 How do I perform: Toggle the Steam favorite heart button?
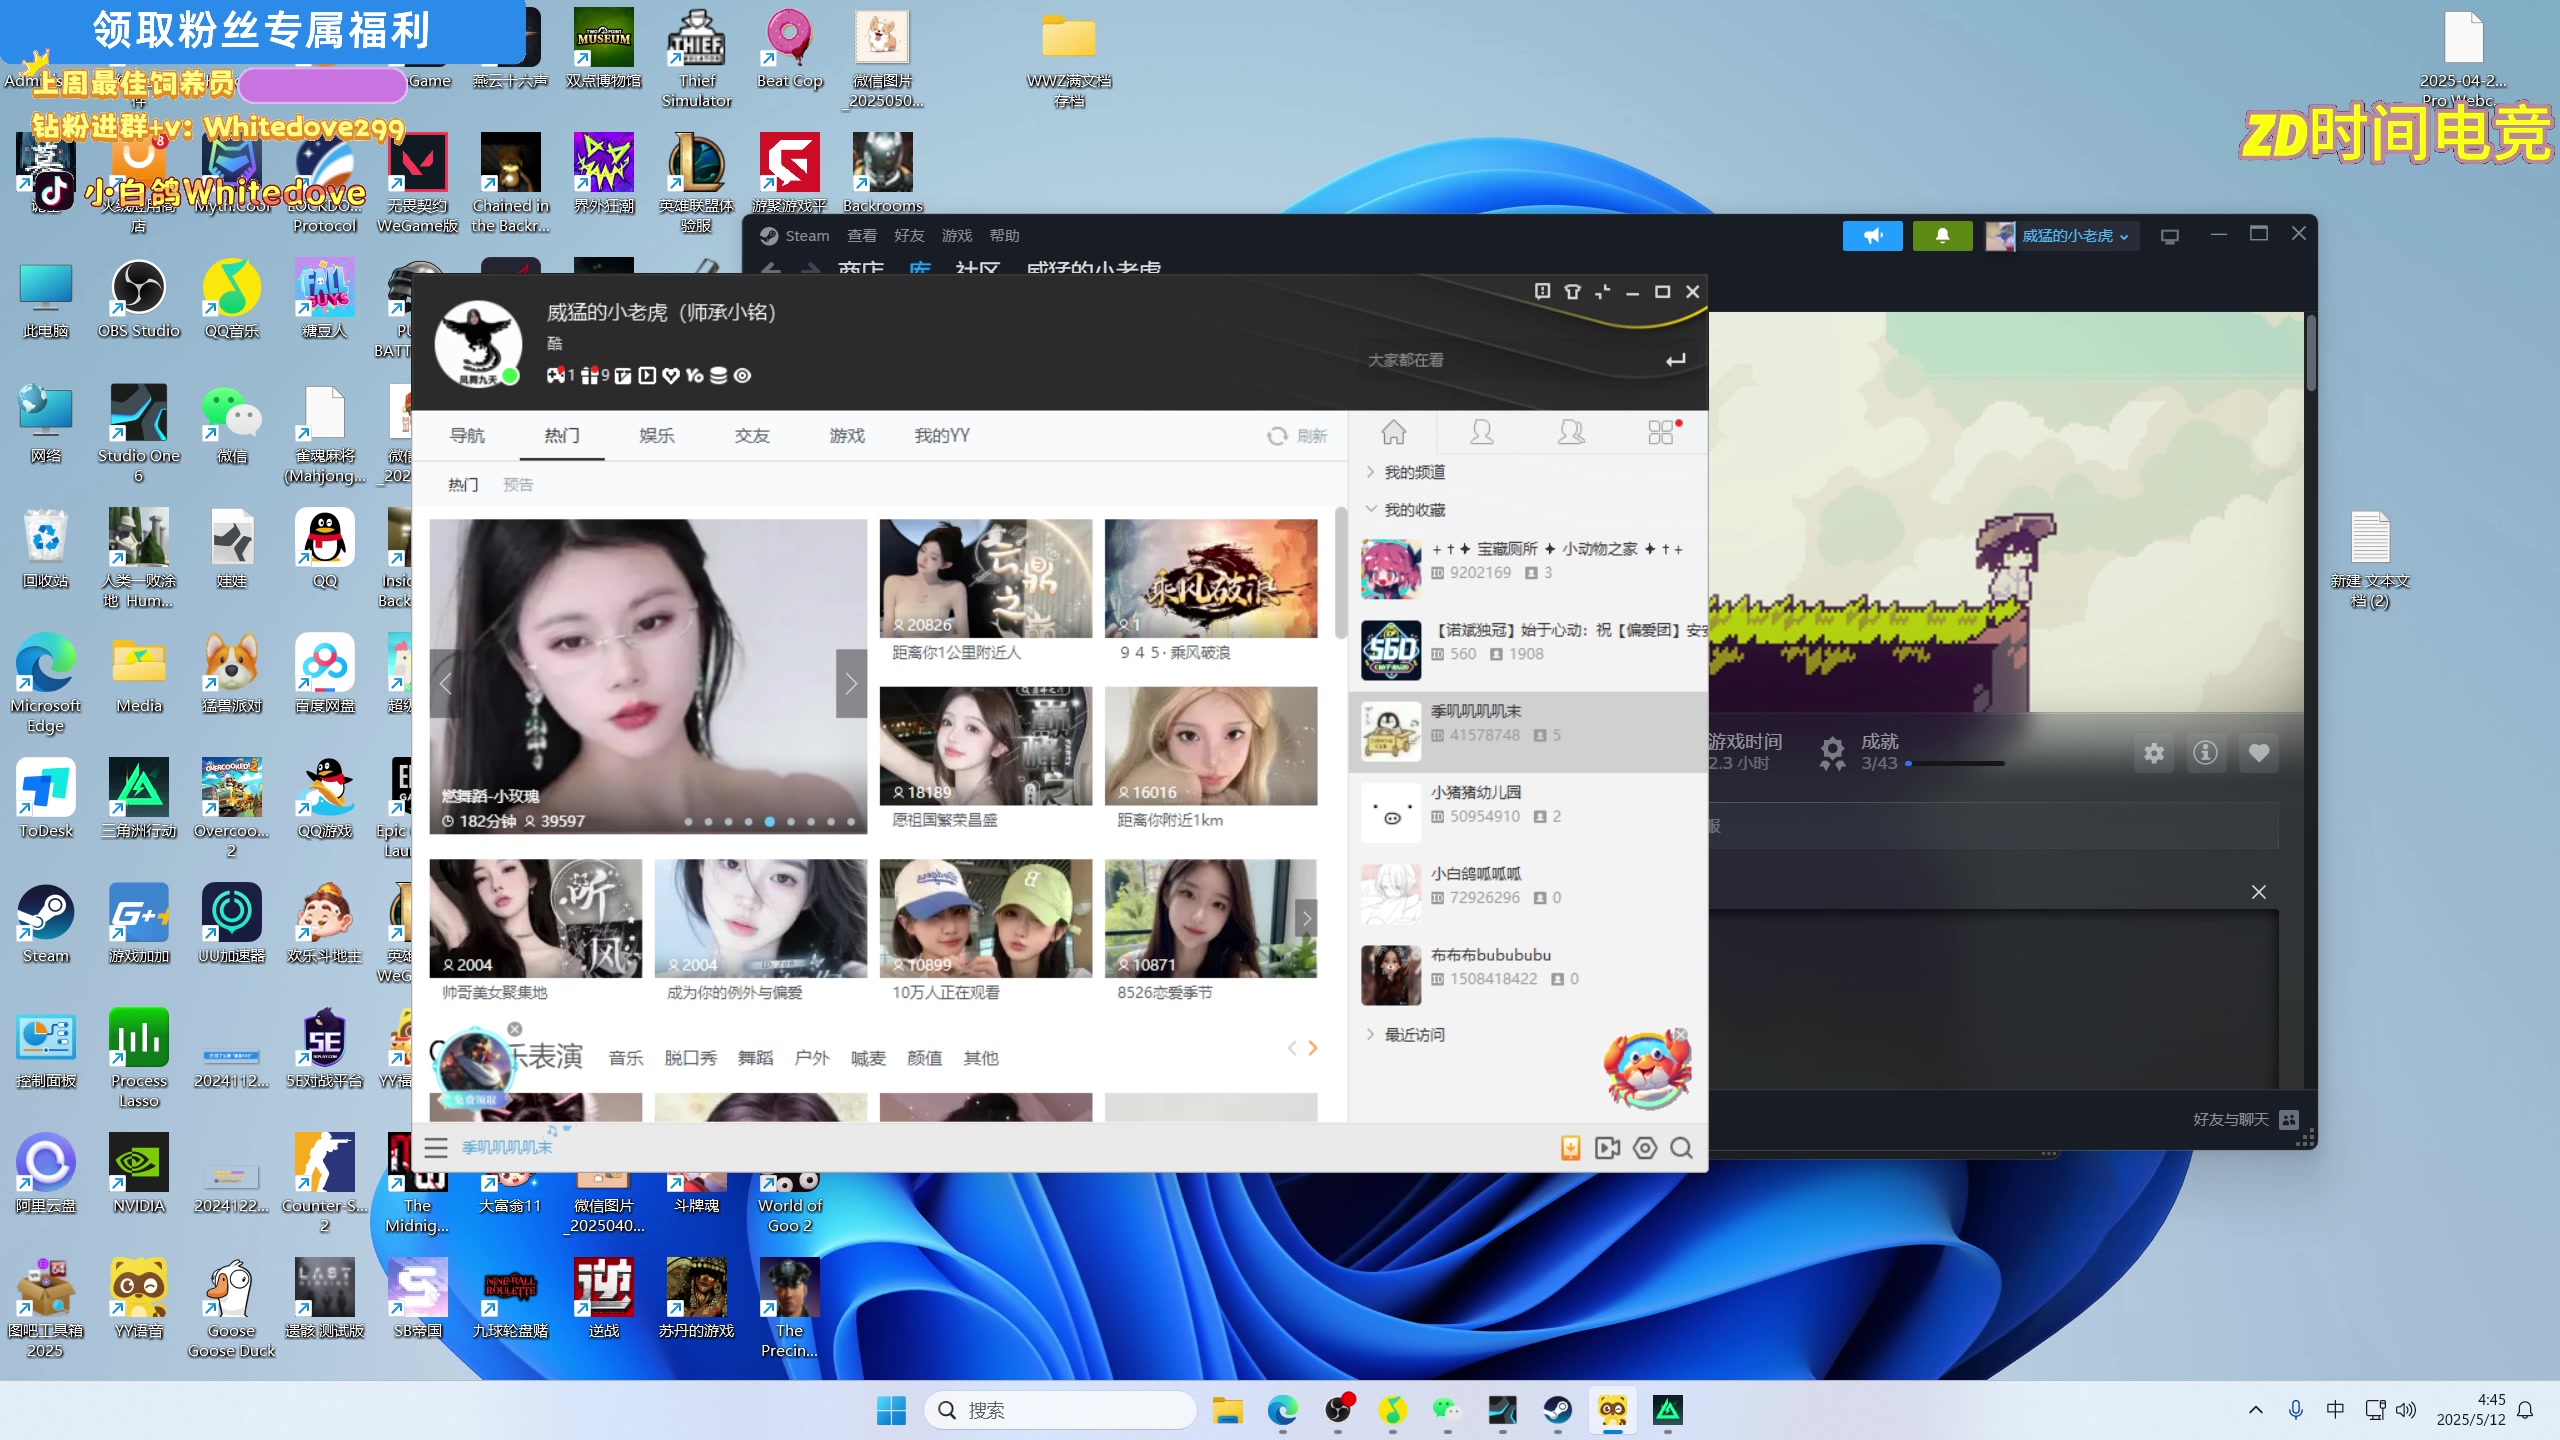(x=2258, y=753)
